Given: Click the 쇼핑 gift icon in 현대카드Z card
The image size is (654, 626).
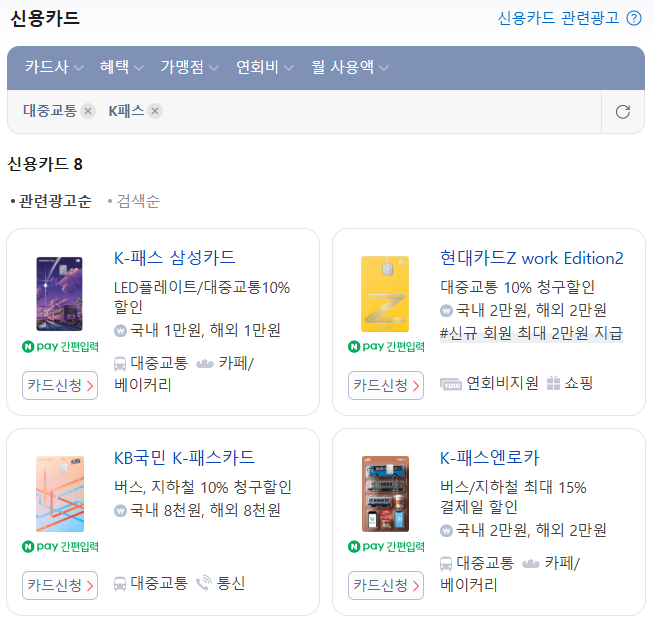Looking at the screenshot, I should (x=553, y=383).
